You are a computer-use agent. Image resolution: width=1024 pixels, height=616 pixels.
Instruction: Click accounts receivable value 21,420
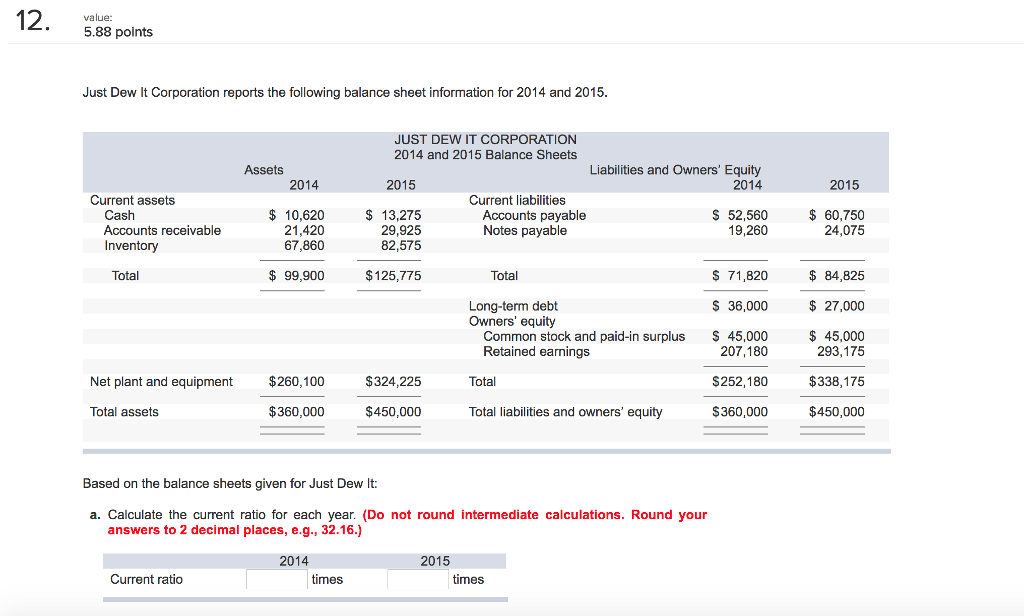click(304, 231)
